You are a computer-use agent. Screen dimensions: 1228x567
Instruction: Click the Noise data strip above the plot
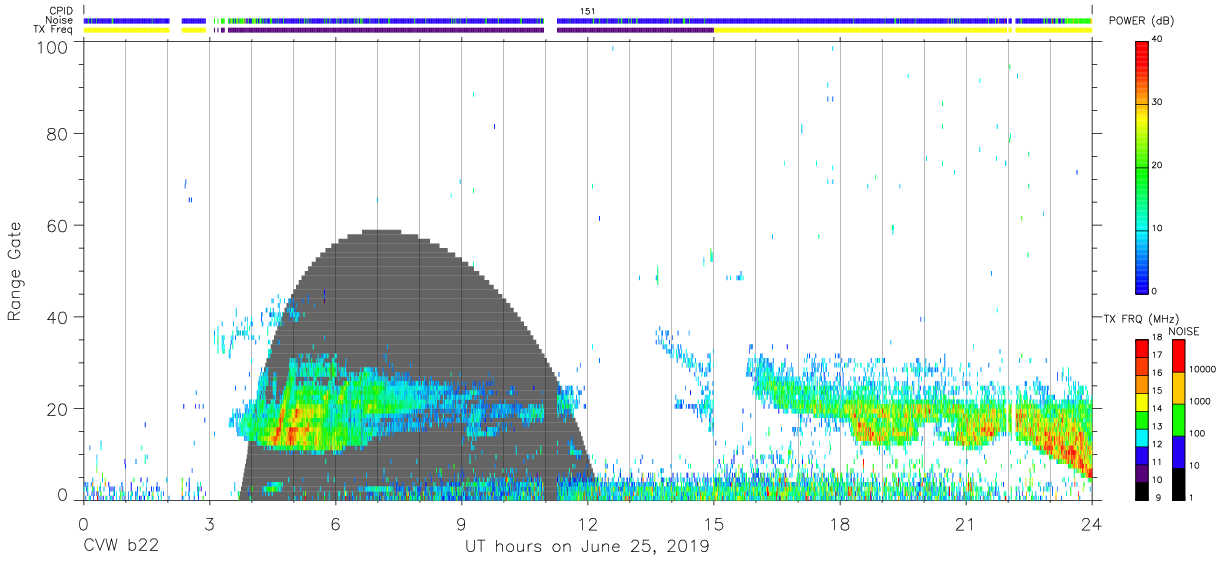coord(587,20)
